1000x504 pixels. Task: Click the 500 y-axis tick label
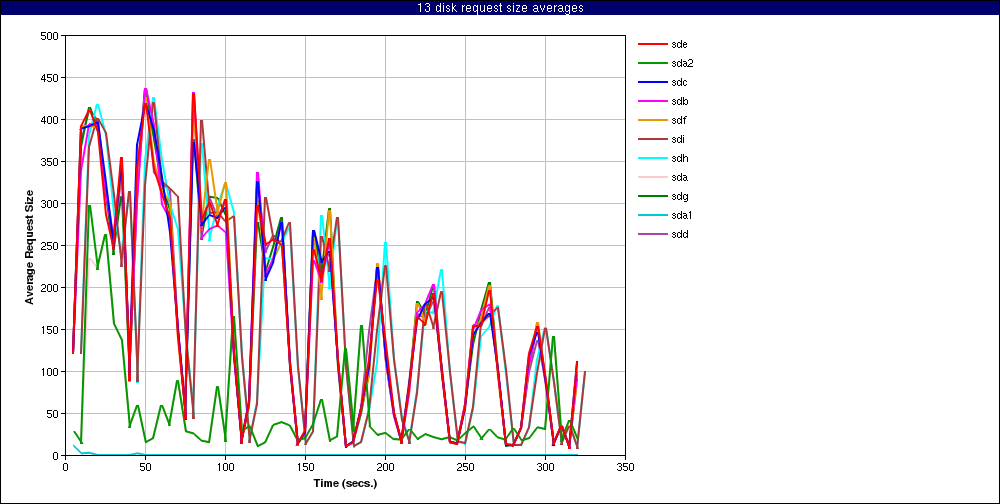click(51, 36)
